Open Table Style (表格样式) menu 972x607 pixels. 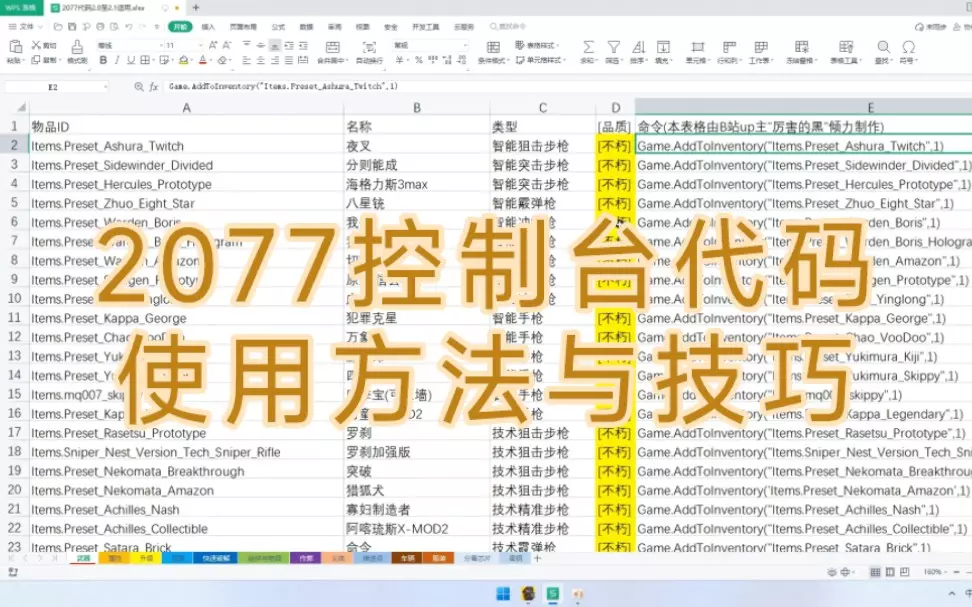pyautogui.click(x=536, y=45)
